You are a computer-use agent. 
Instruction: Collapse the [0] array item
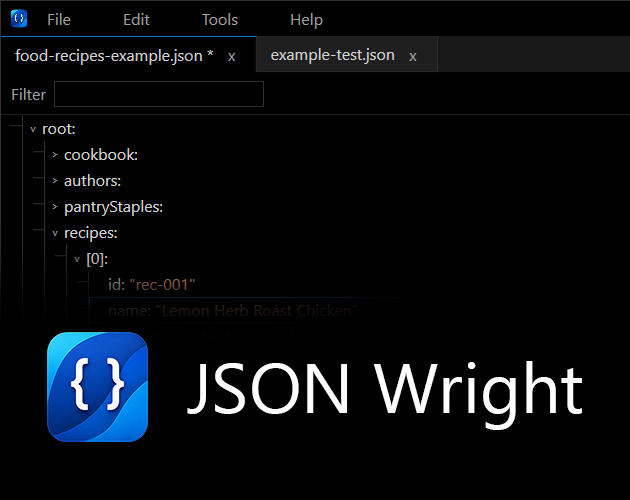click(77, 259)
